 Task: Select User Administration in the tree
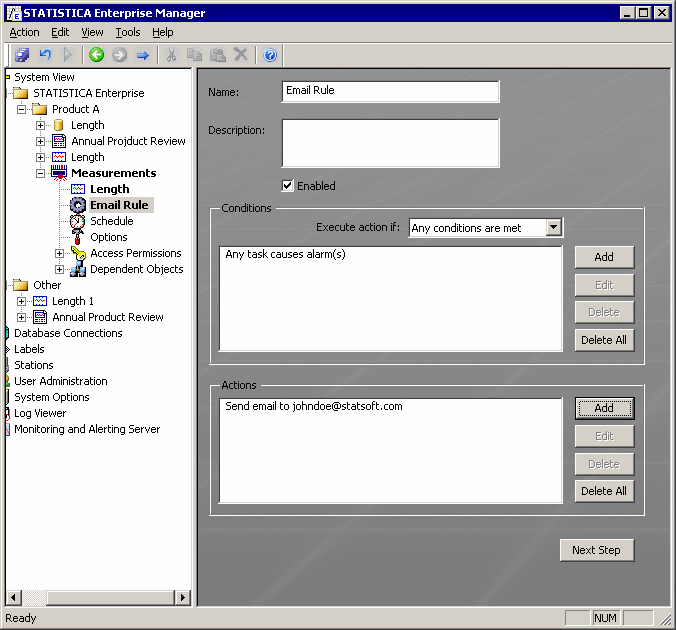click(x=61, y=381)
